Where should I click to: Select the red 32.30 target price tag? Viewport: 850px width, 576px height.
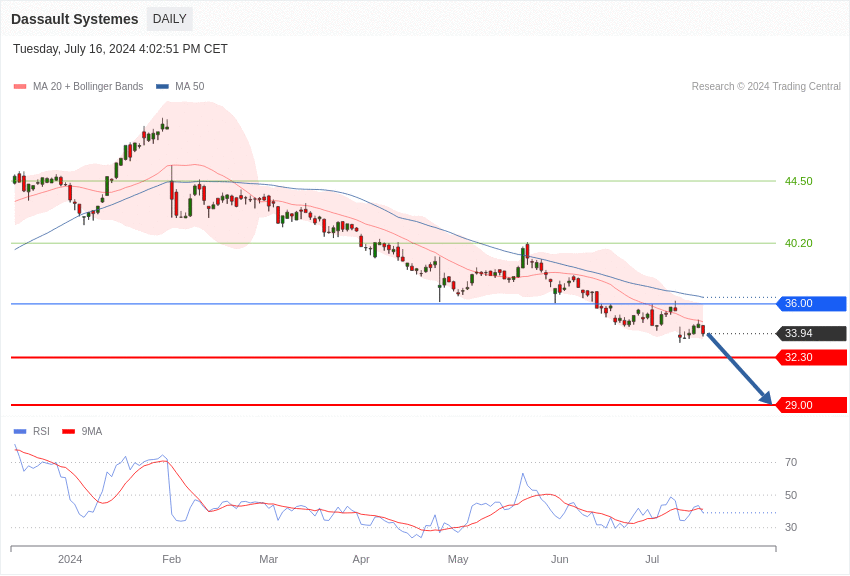(811, 358)
